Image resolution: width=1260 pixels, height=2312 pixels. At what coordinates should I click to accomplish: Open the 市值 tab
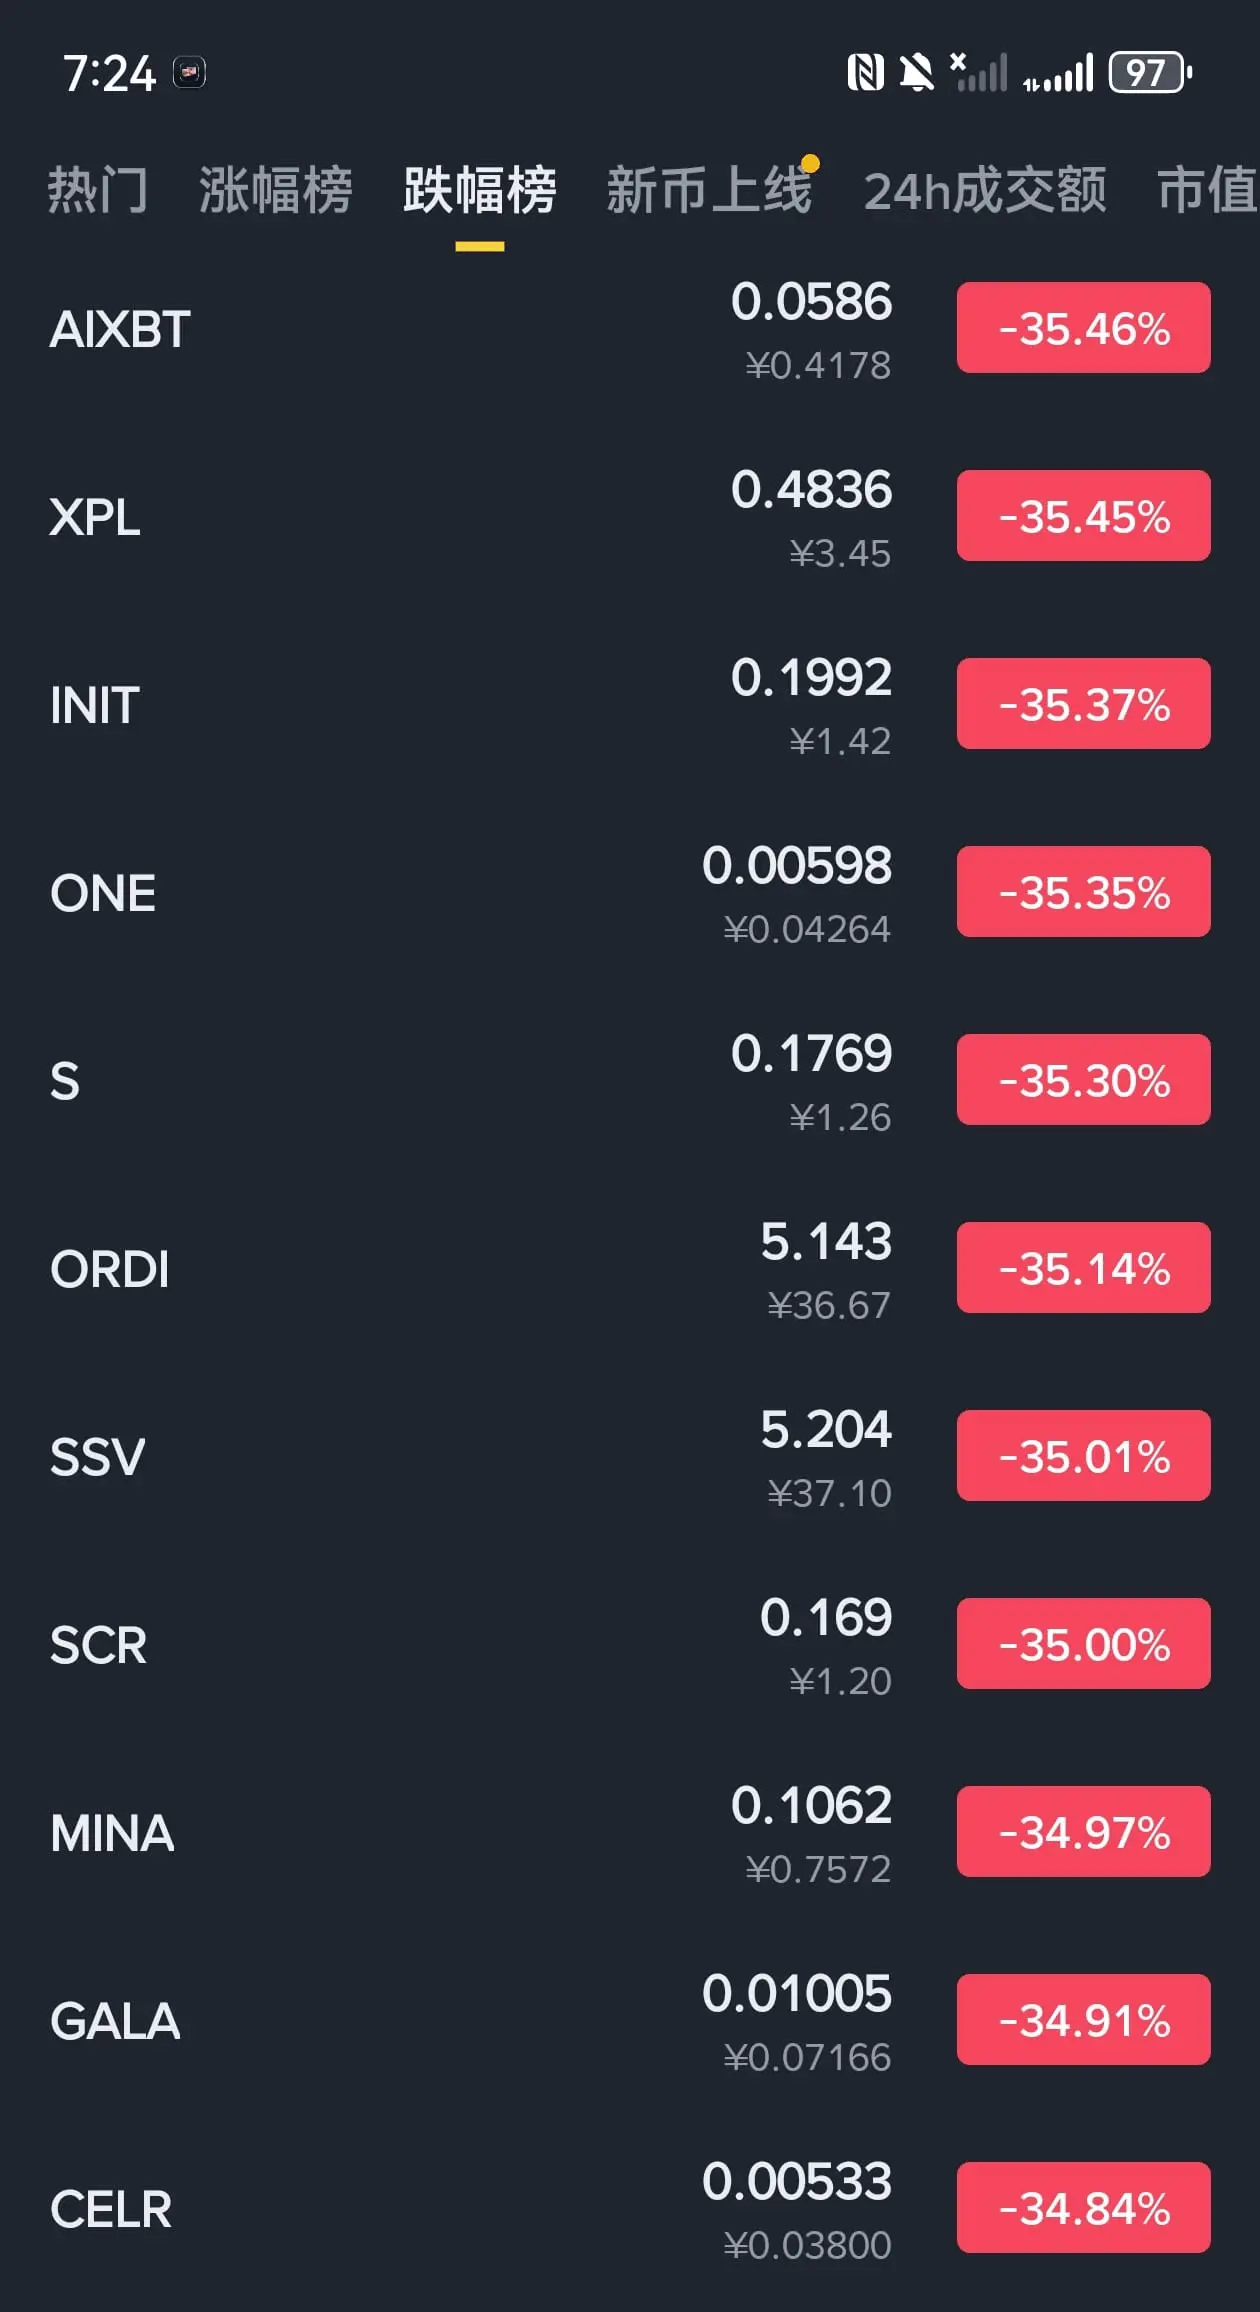1205,190
